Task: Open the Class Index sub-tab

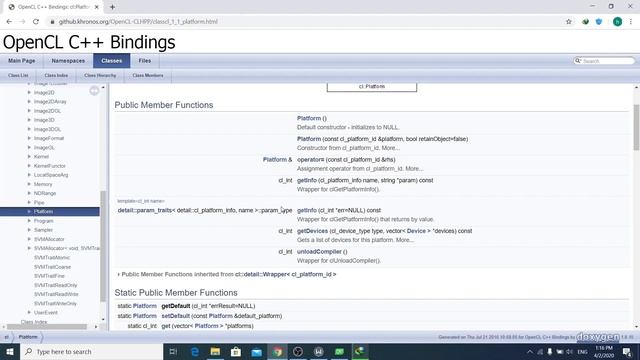Action: pos(56,76)
